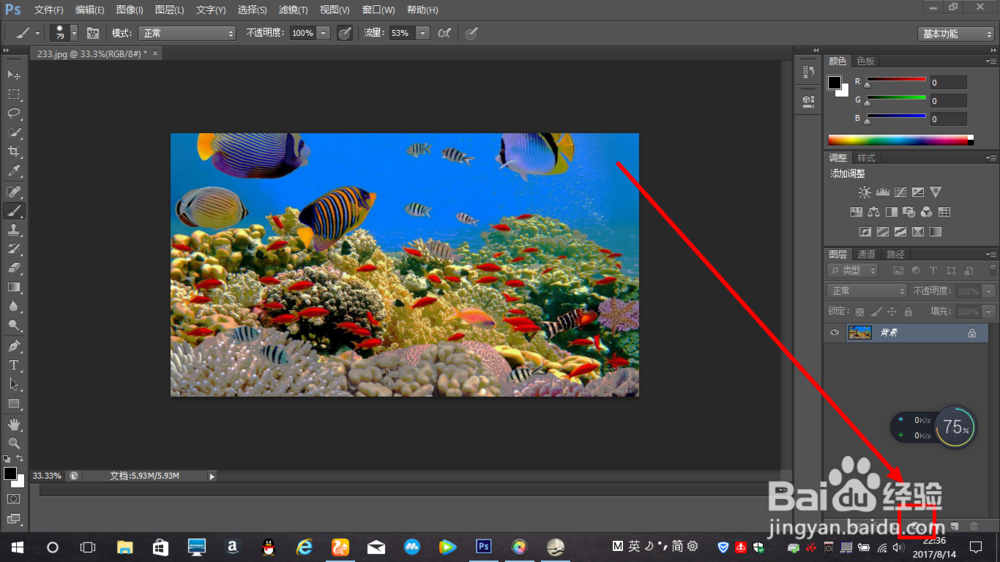Select the Zoom tool in toolbox
Image resolution: width=1000 pixels, height=562 pixels.
coord(13,443)
